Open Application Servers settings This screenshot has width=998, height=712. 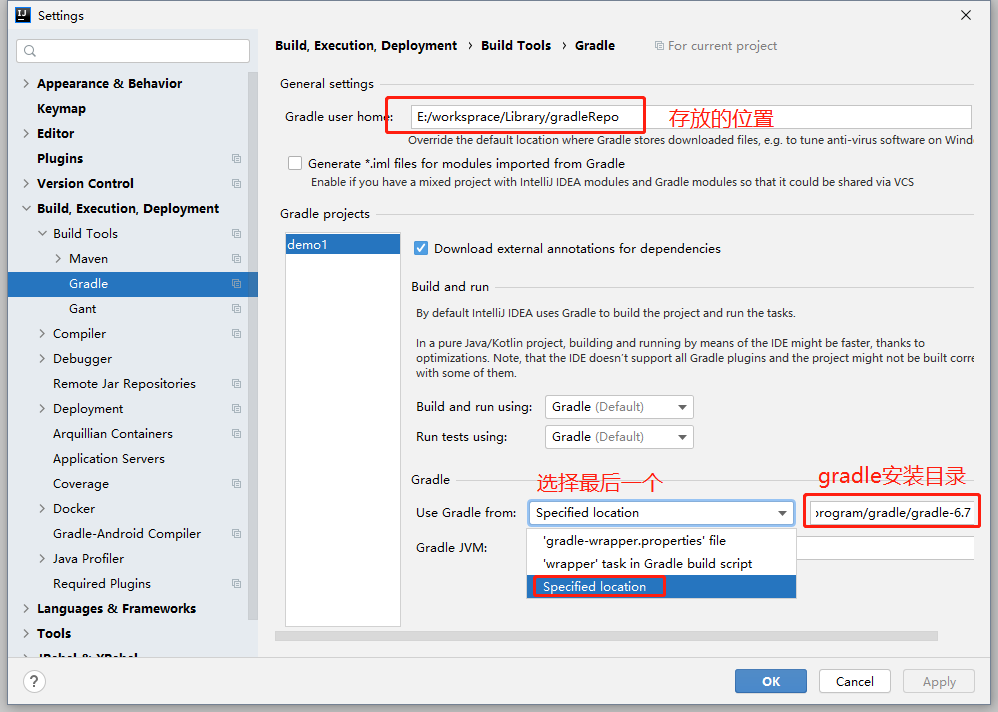pos(109,459)
